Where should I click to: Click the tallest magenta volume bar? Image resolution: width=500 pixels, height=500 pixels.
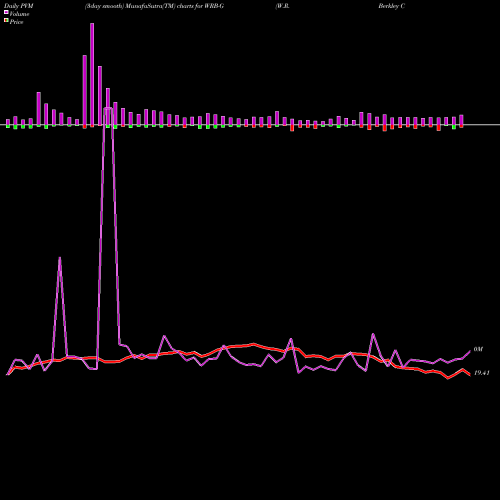pos(92,75)
